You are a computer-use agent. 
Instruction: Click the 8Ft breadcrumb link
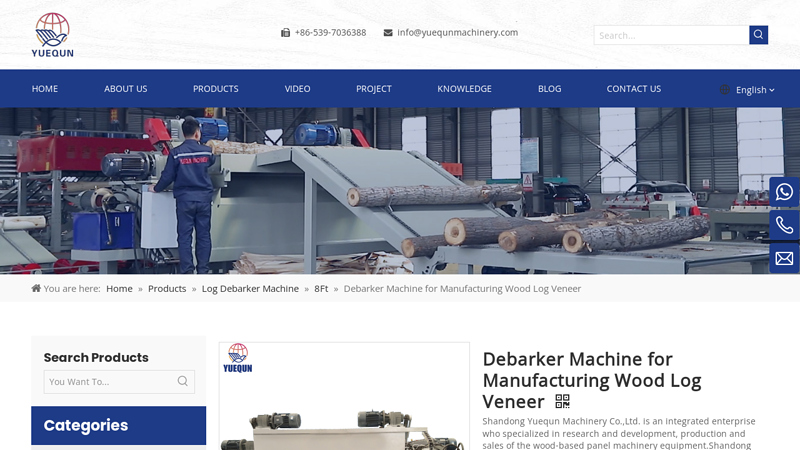321,288
